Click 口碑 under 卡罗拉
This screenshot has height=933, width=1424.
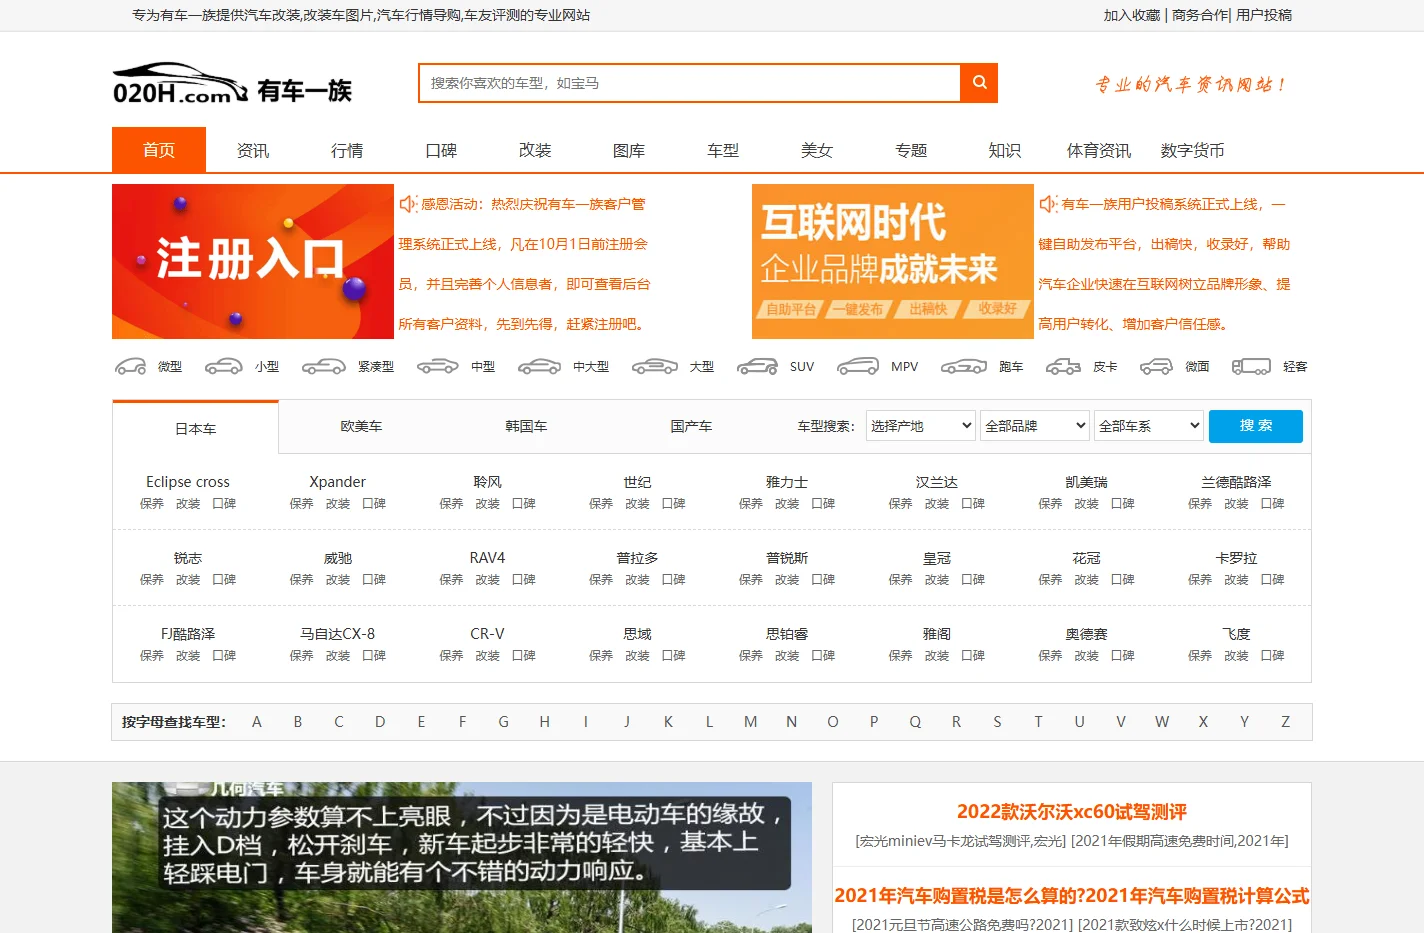(1273, 580)
